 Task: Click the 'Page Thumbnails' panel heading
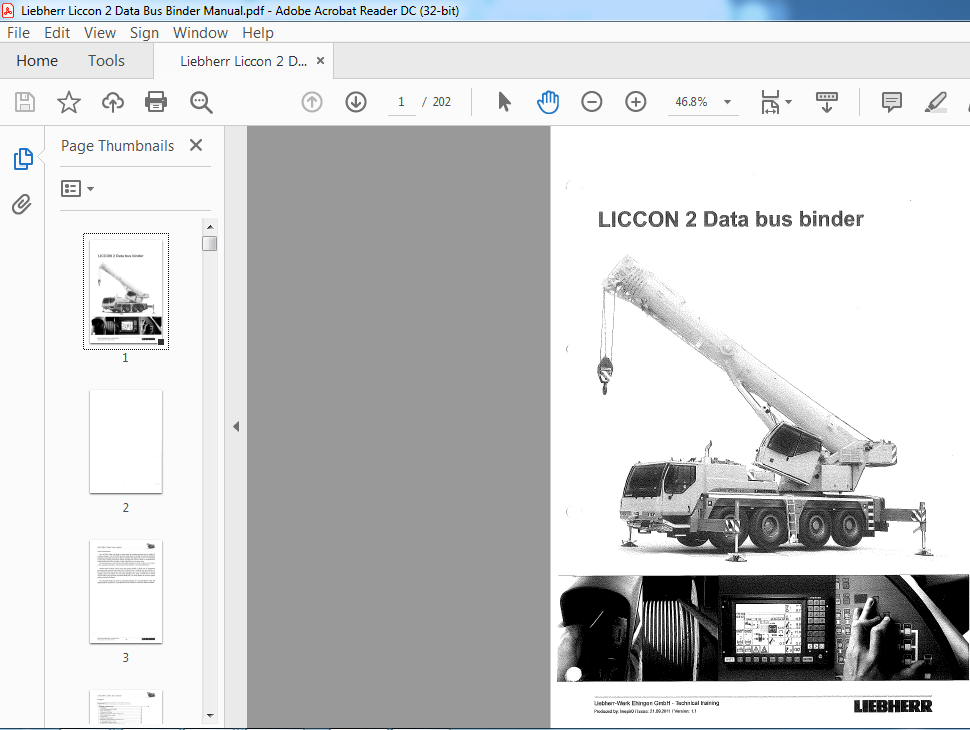tap(118, 146)
